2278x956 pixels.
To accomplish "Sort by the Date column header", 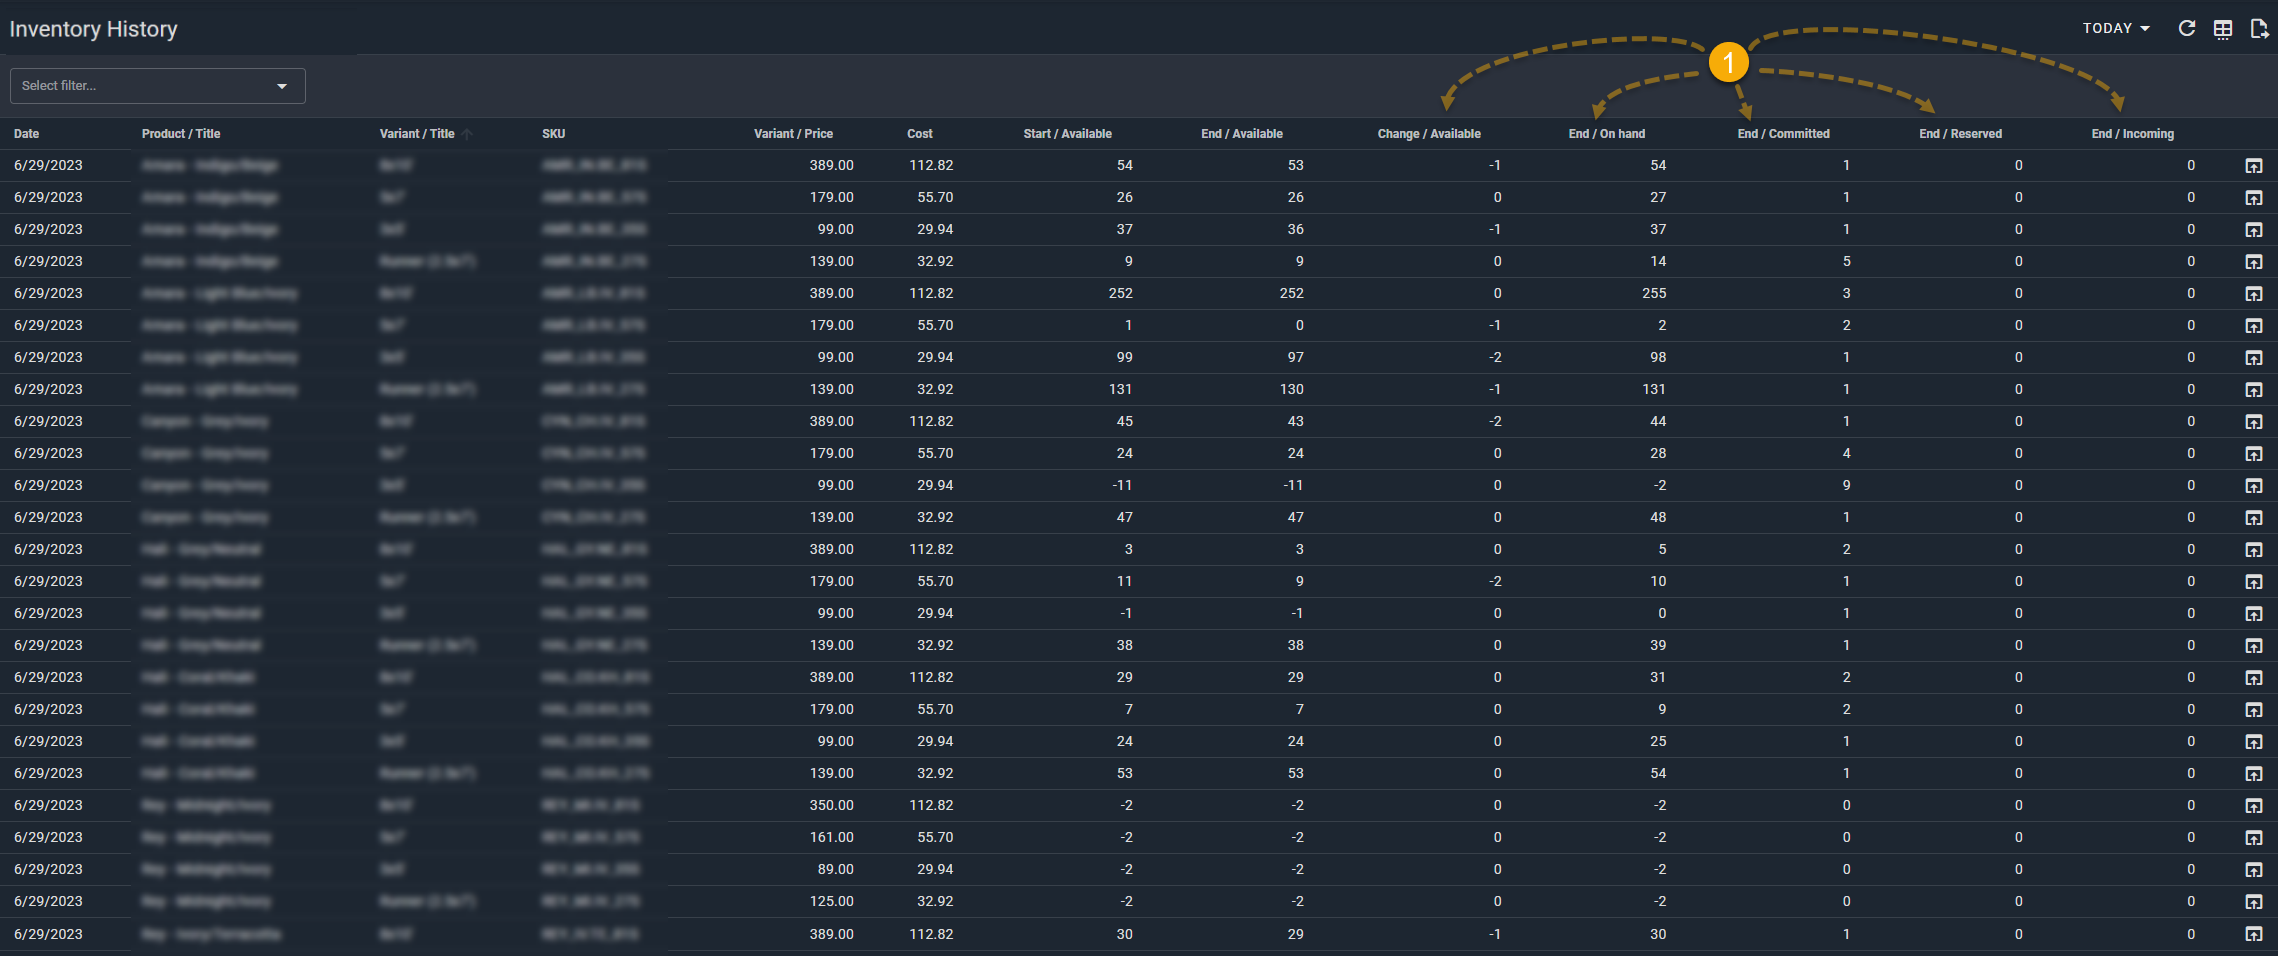I will click(x=27, y=134).
